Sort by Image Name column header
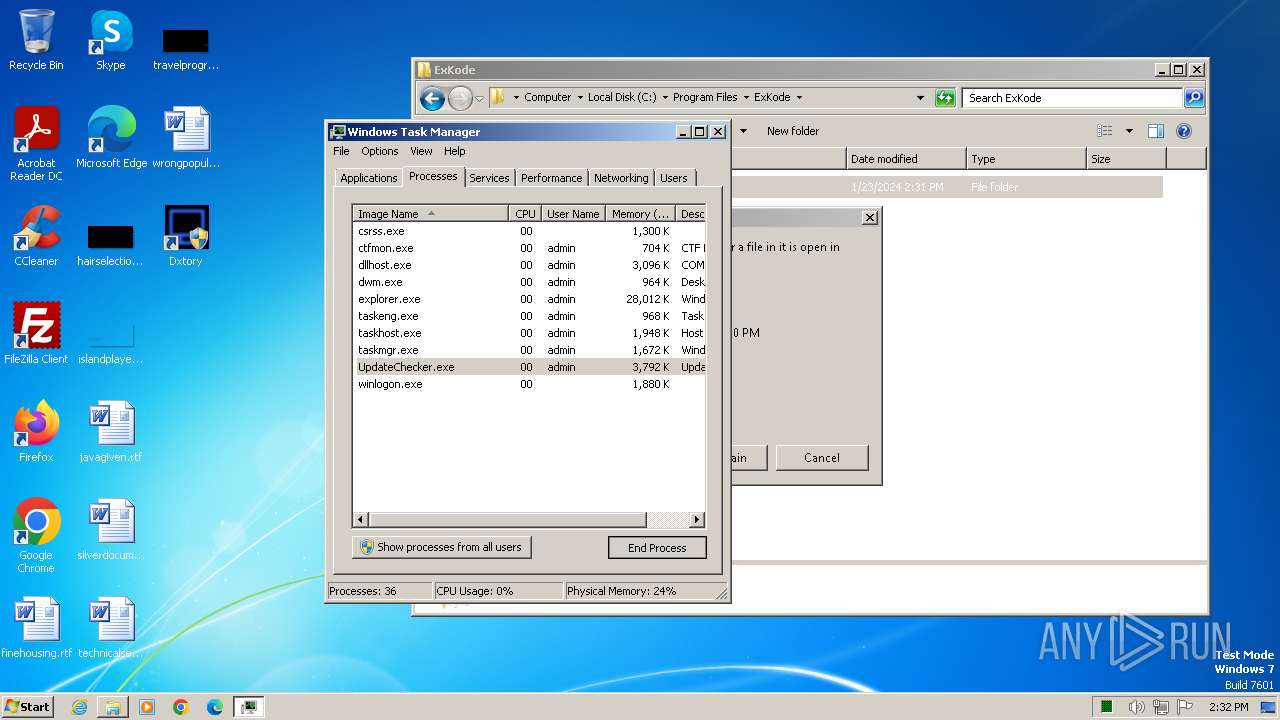Screen dimensions: 1280x720 coord(430,214)
